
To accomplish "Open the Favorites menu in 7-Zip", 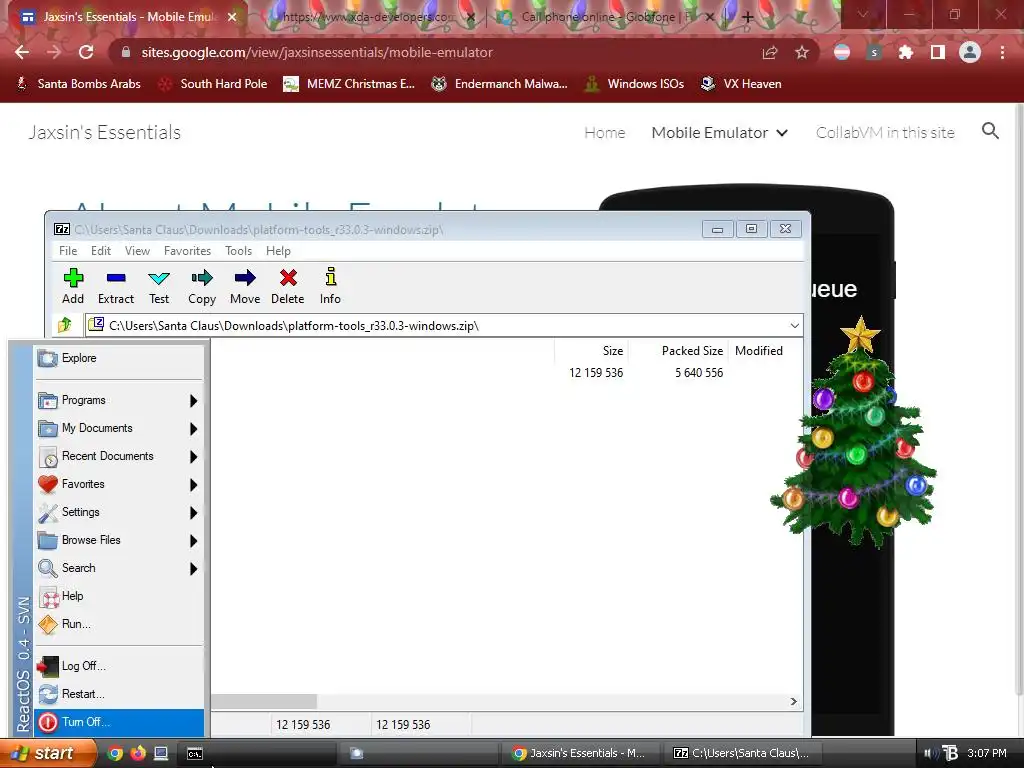I will pos(187,251).
